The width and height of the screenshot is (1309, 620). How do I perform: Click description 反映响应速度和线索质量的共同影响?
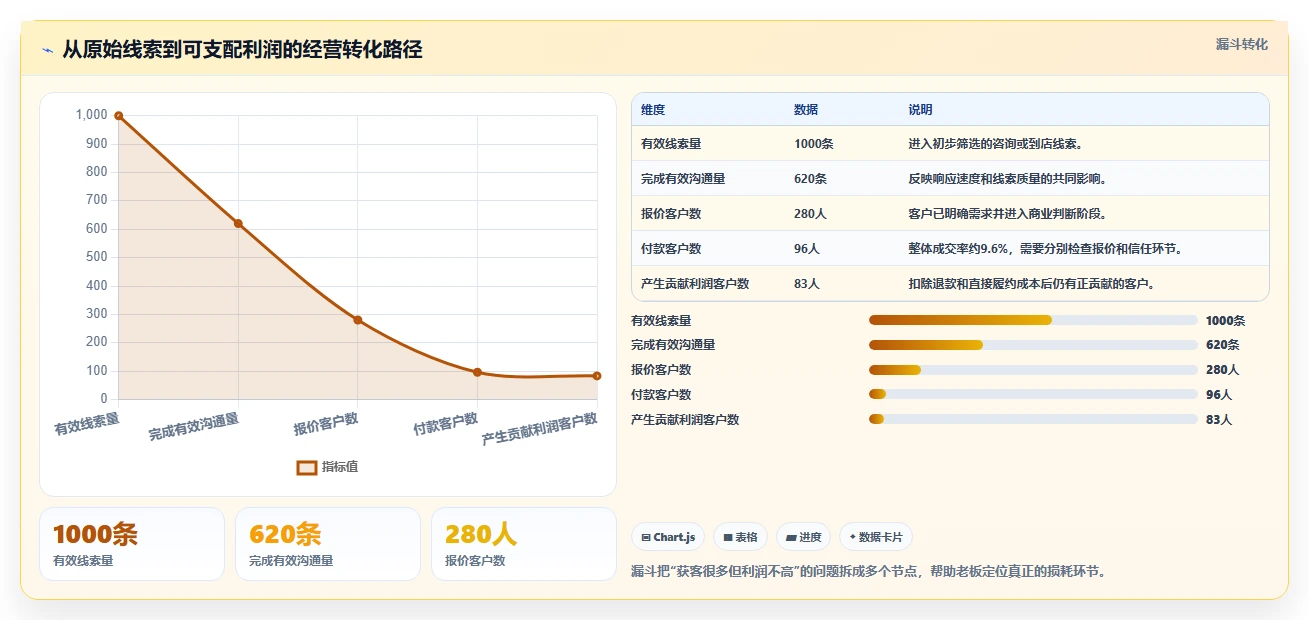[1007, 179]
